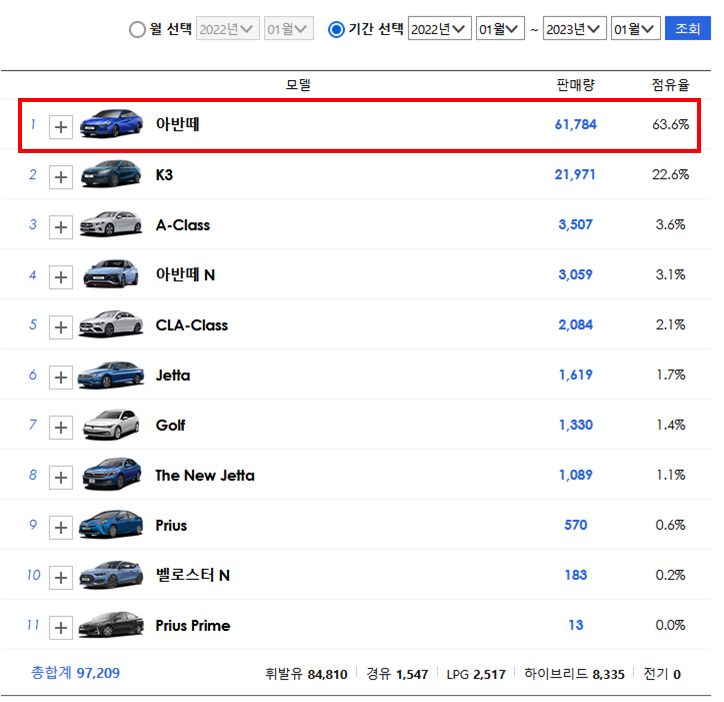
Task: Click the 2,084 sales figure
Action: pyautogui.click(x=575, y=325)
